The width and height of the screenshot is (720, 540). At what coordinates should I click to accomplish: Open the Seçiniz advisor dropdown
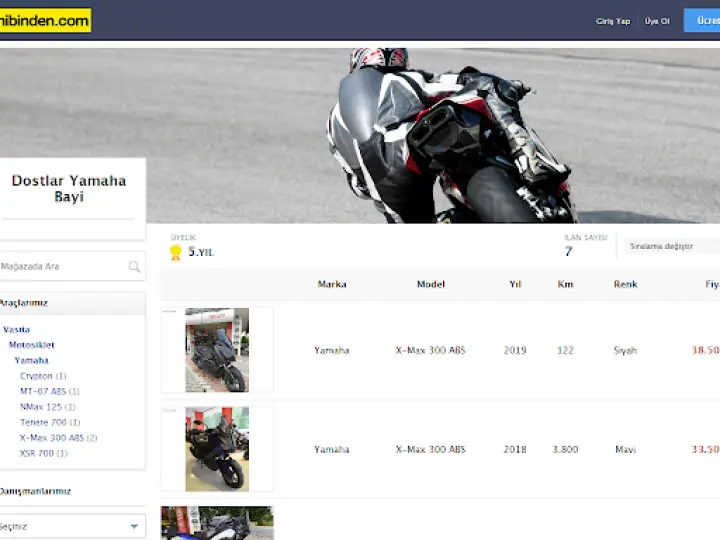click(x=72, y=526)
